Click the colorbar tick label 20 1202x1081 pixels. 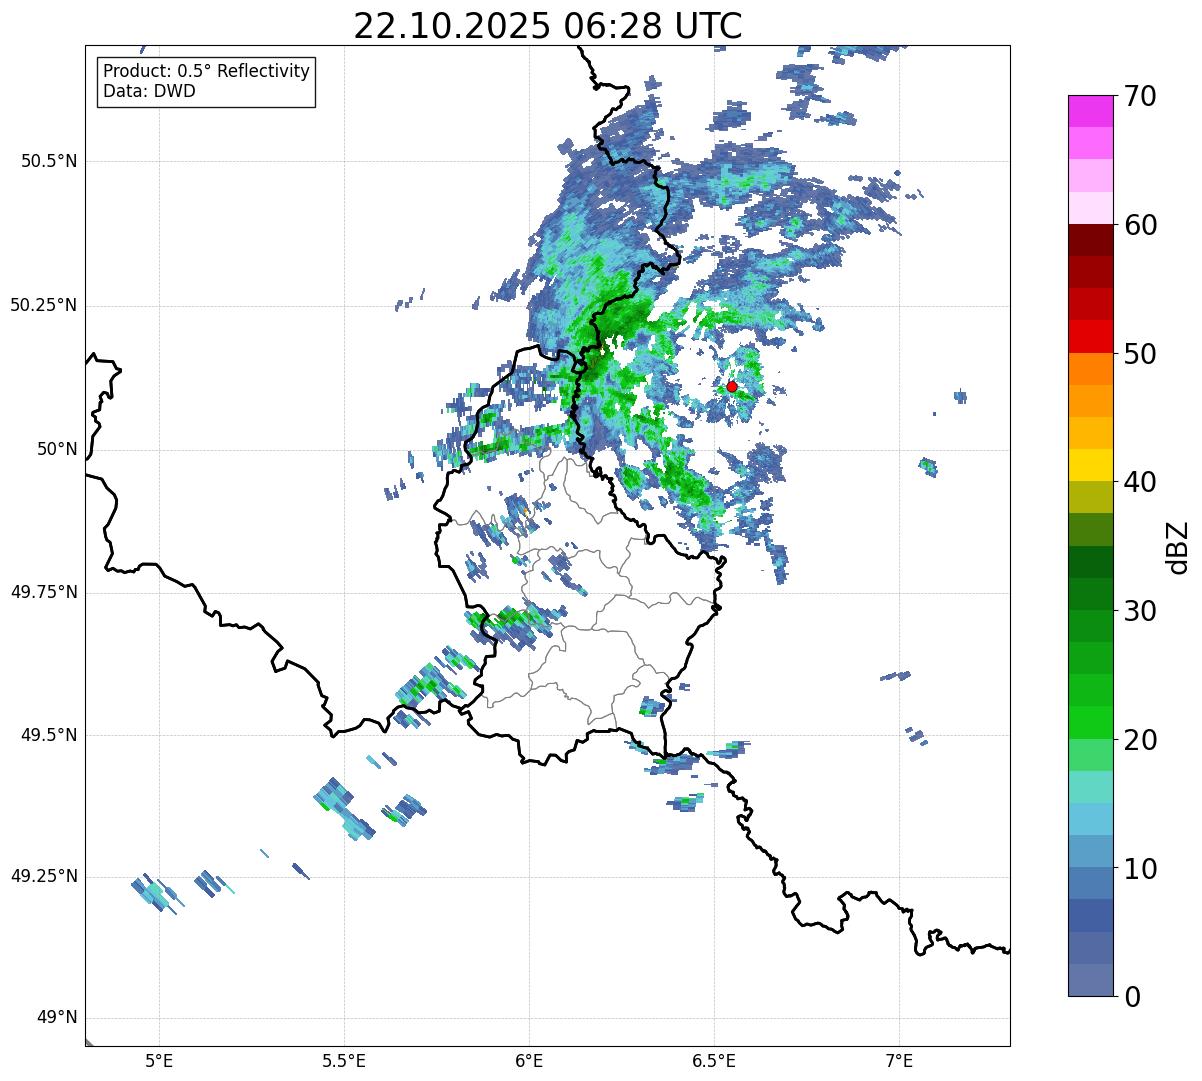(x=1140, y=740)
